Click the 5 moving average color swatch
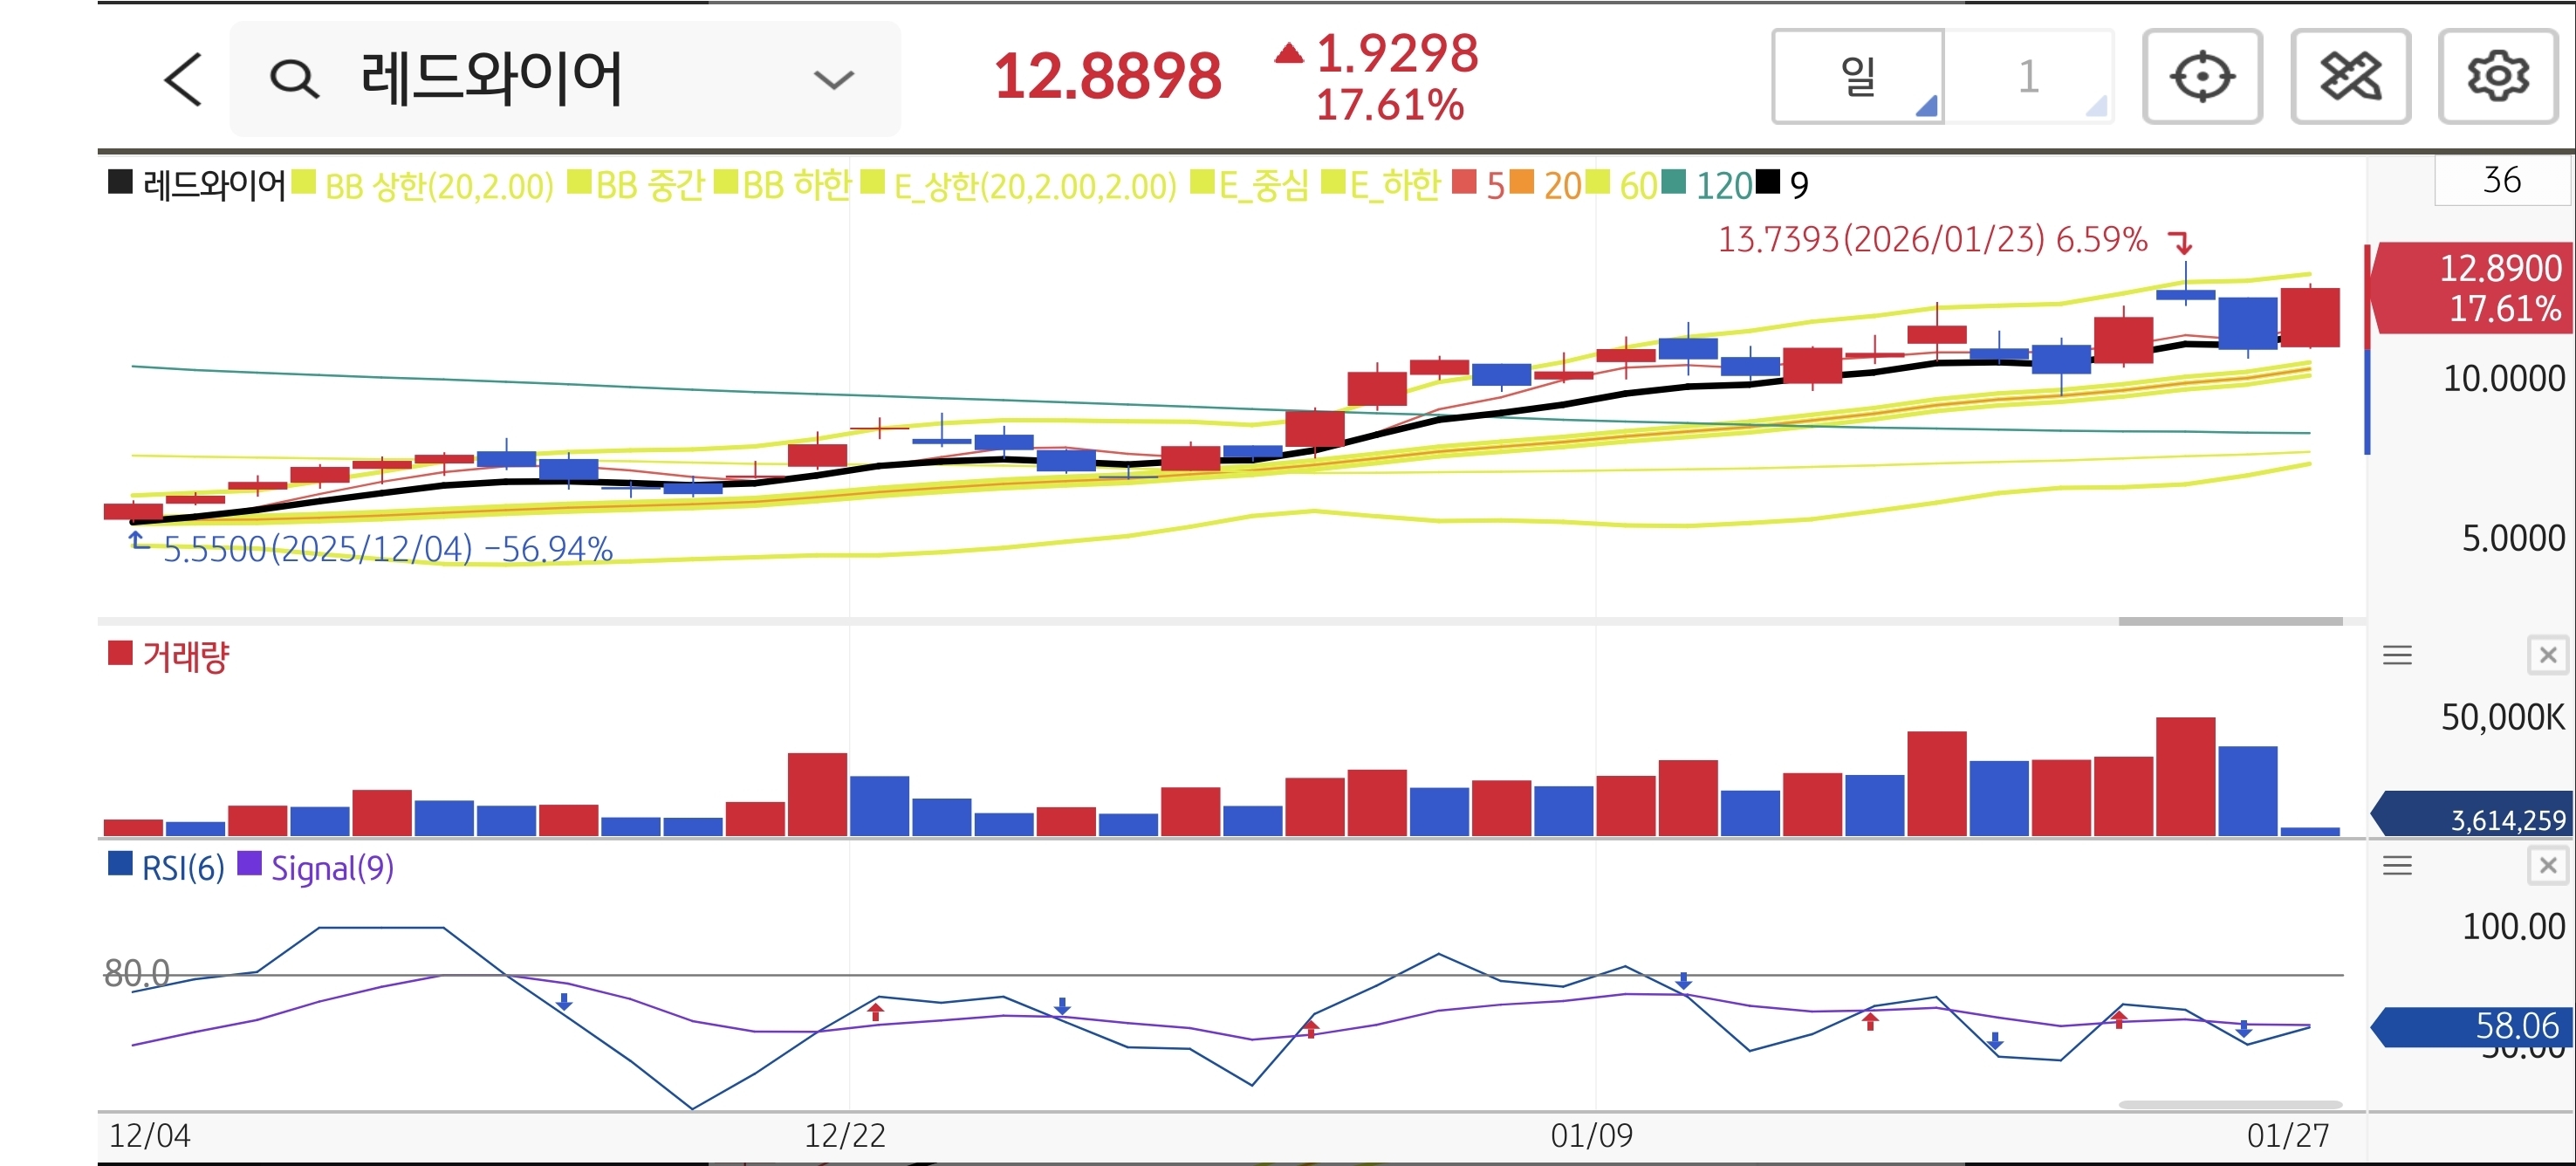 point(1464,183)
